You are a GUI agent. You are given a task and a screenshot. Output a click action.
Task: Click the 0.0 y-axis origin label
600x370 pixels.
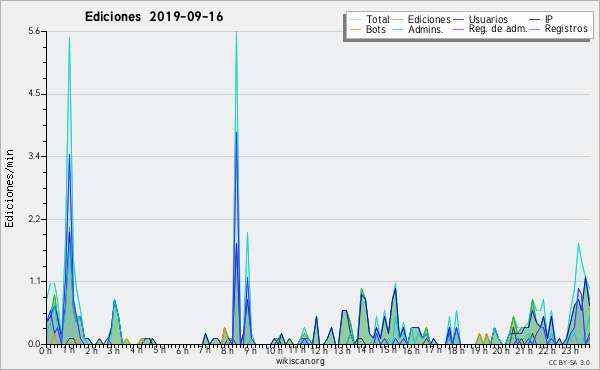click(x=34, y=344)
